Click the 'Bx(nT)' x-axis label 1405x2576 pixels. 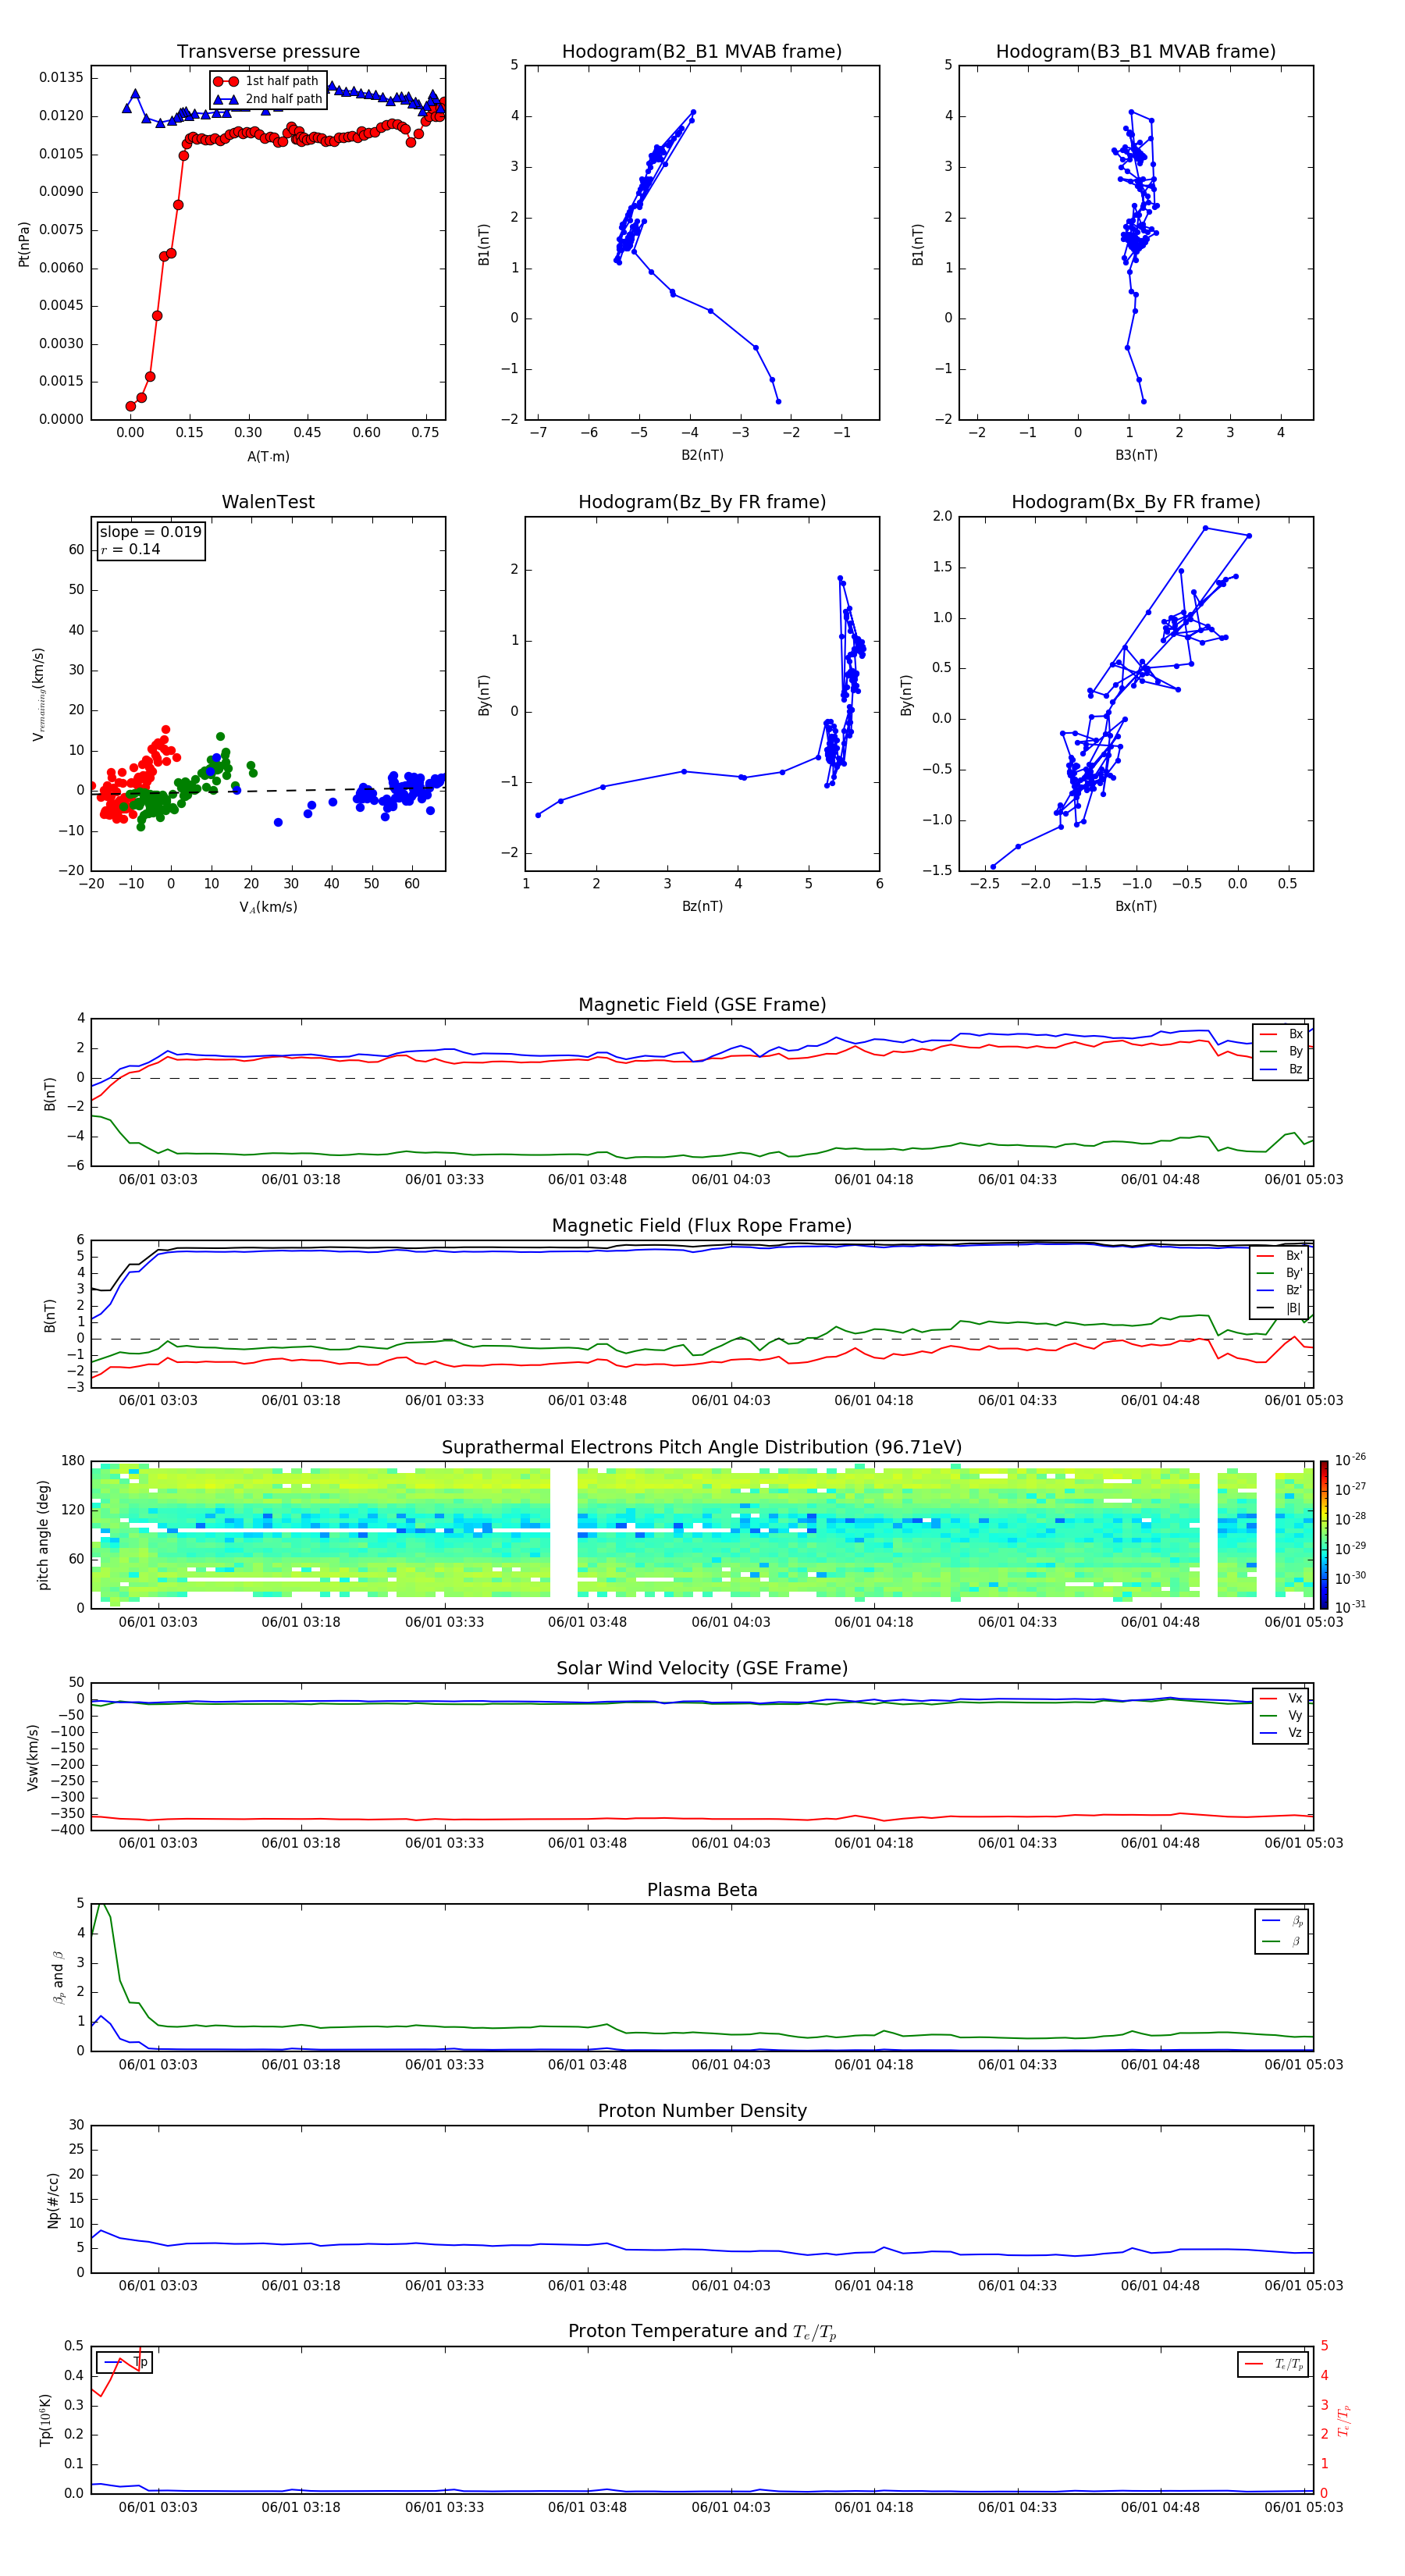coord(1136,906)
